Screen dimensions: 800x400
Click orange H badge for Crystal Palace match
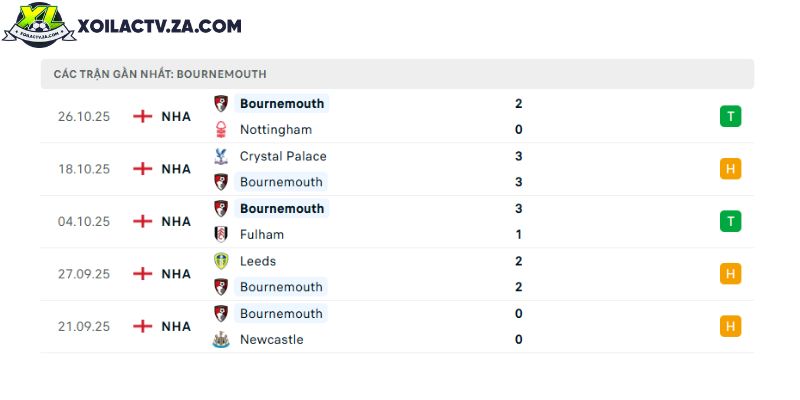coord(731,169)
